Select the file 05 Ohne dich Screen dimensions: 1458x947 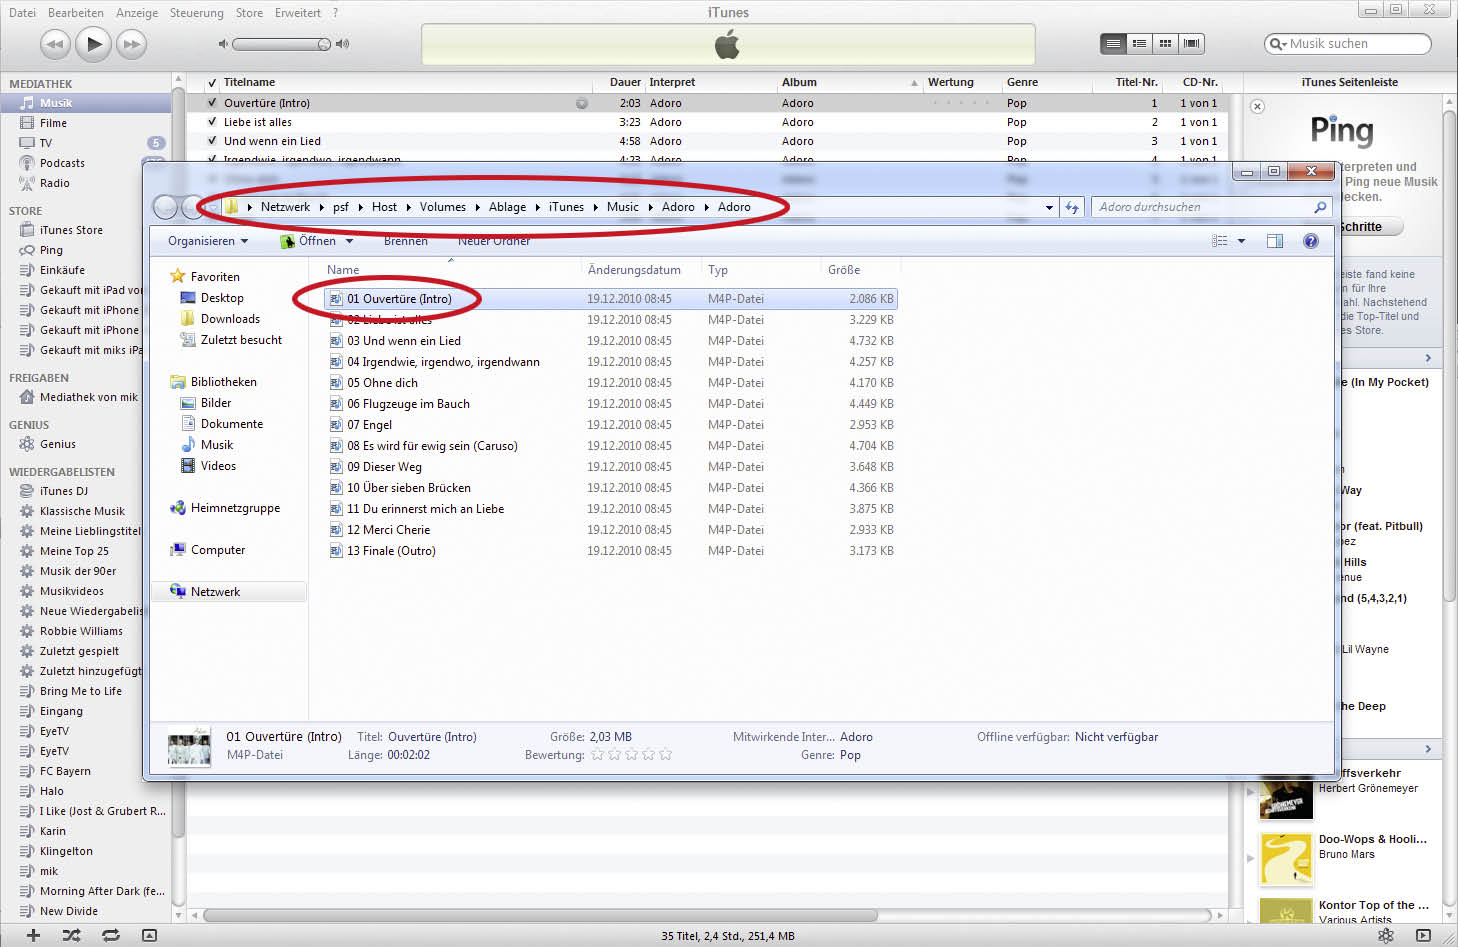click(x=383, y=383)
